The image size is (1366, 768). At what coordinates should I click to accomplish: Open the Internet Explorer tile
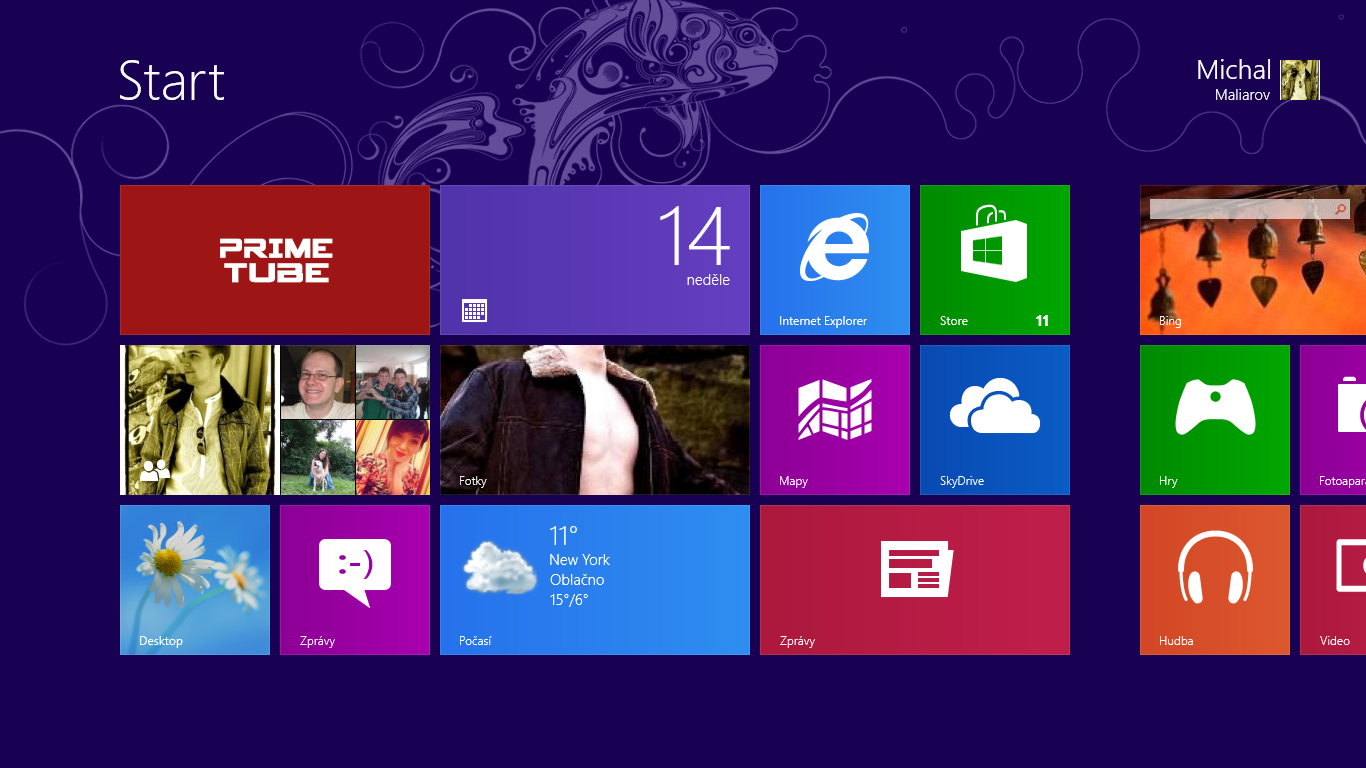tap(834, 259)
